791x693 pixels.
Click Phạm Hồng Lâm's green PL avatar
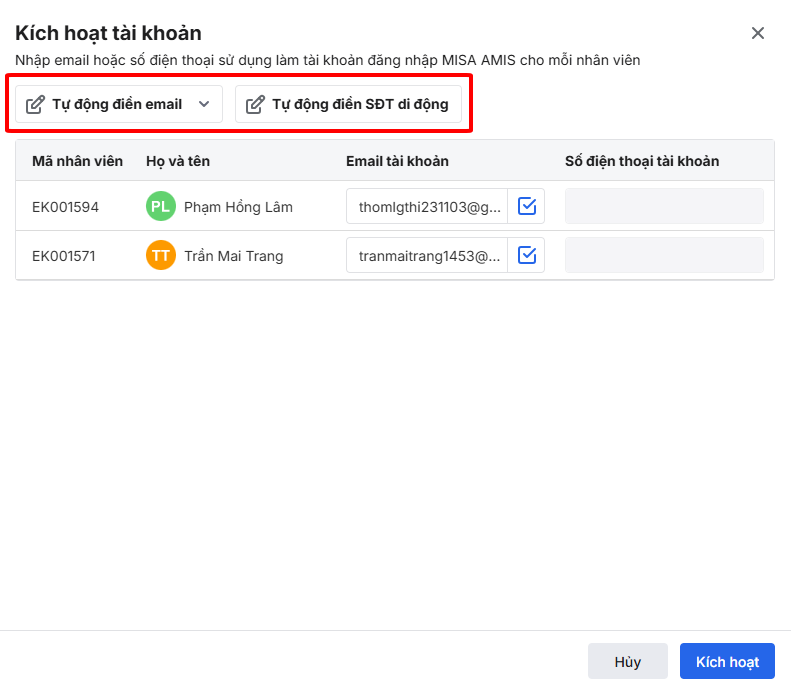tap(160, 207)
